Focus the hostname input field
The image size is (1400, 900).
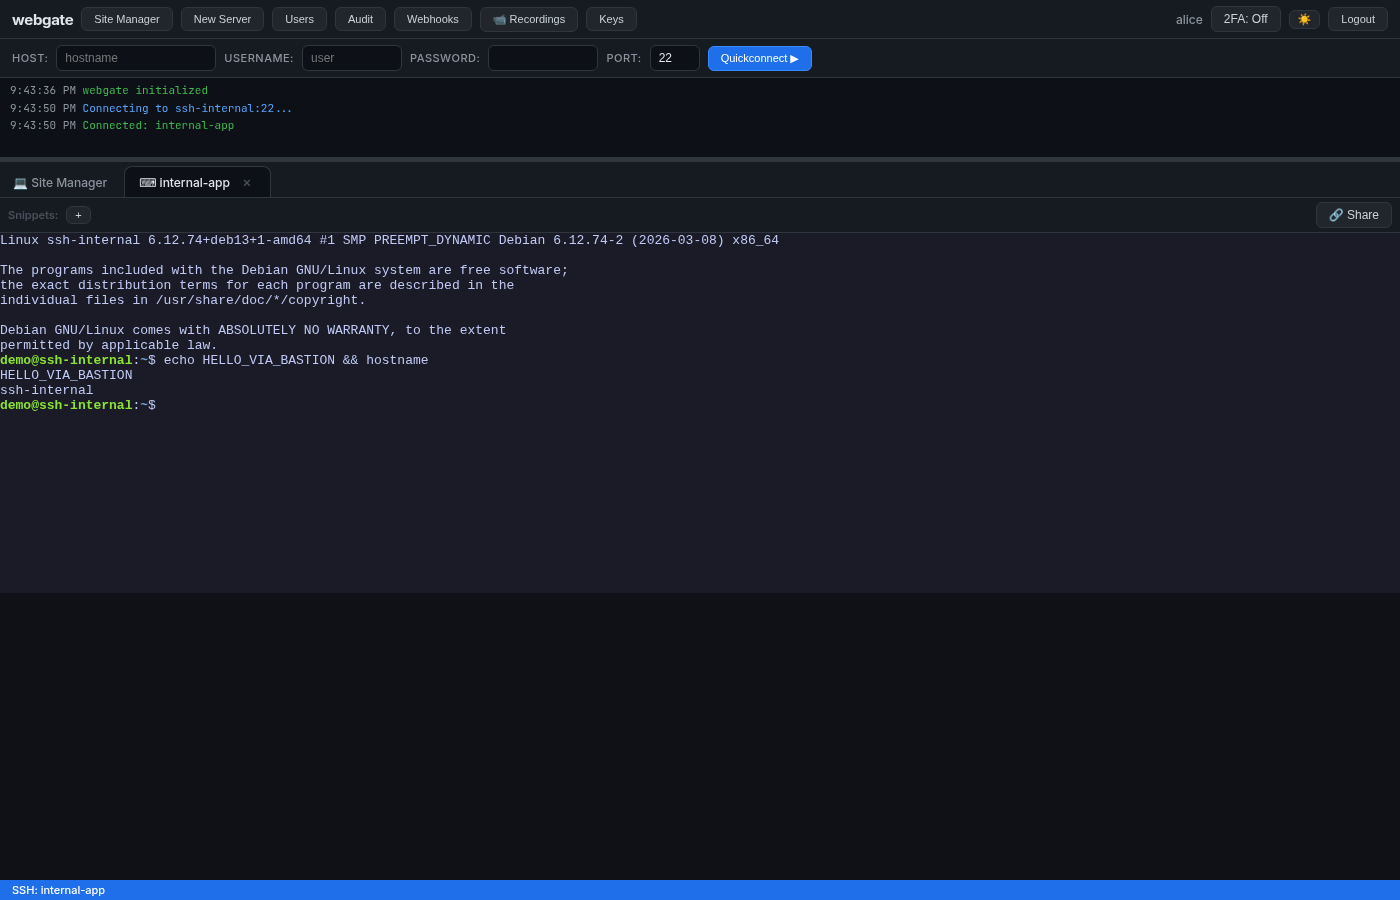point(136,58)
